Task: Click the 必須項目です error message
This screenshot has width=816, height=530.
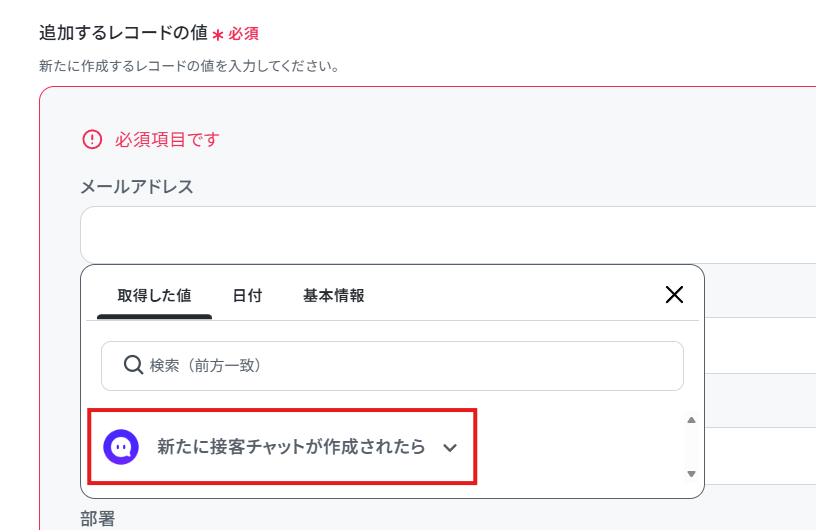Action: 167,140
